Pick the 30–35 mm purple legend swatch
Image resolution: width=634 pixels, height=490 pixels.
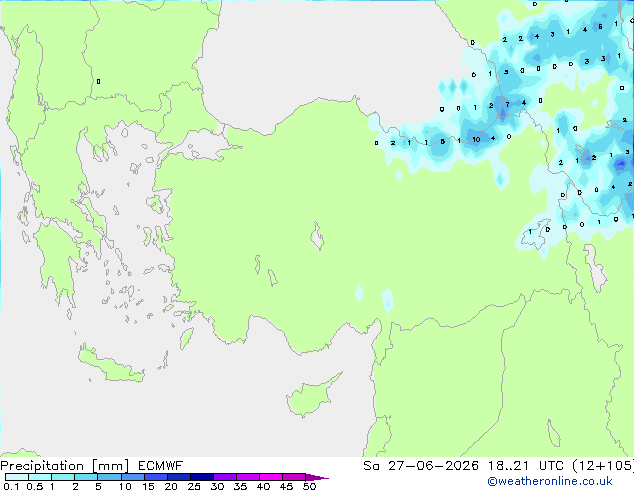tap(224, 477)
